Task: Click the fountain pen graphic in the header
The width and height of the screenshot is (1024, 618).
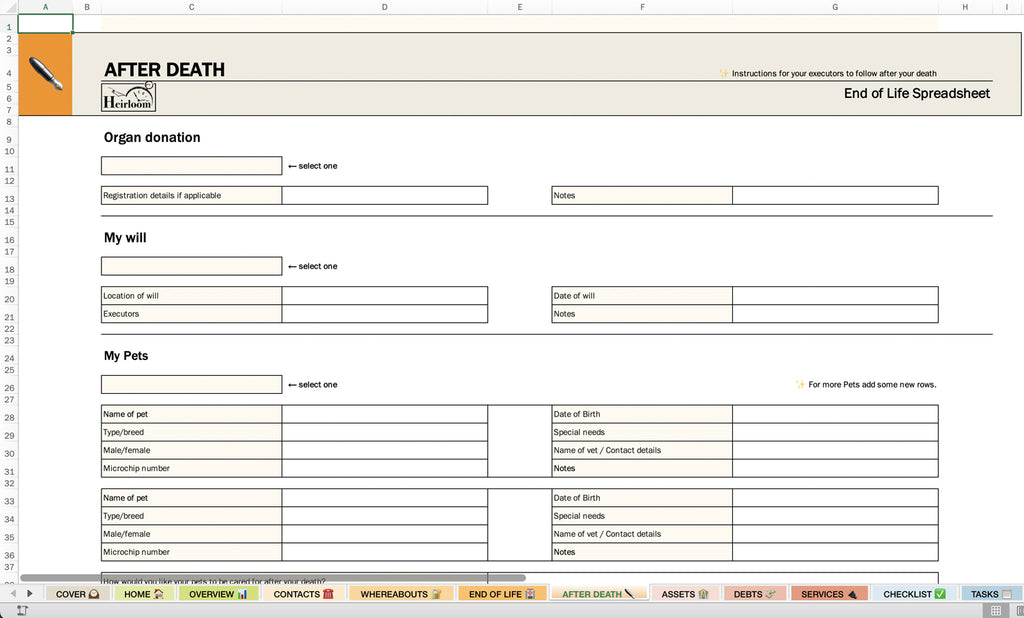Action: pyautogui.click(x=45, y=75)
